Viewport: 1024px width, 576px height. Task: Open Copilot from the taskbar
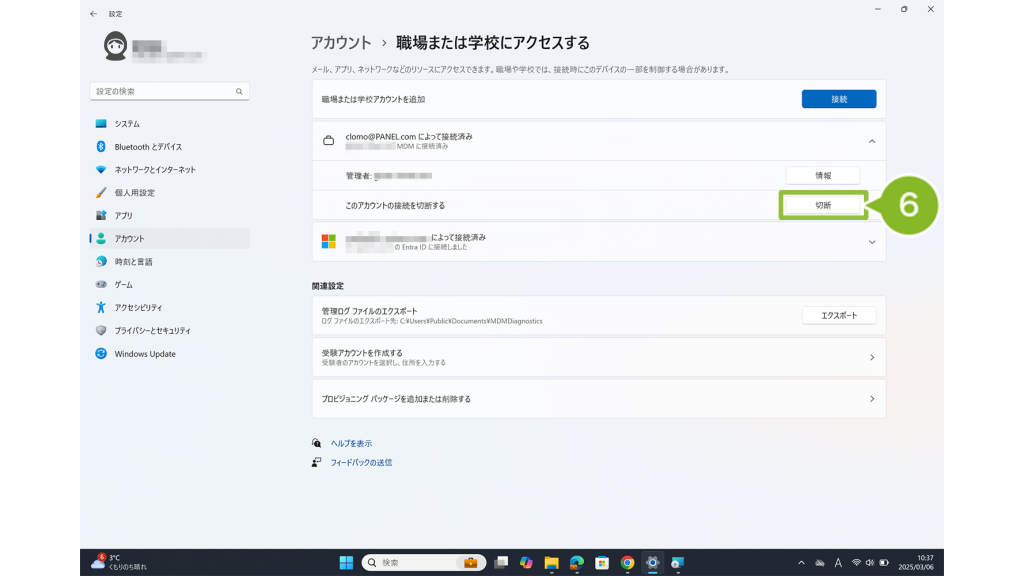click(x=526, y=562)
